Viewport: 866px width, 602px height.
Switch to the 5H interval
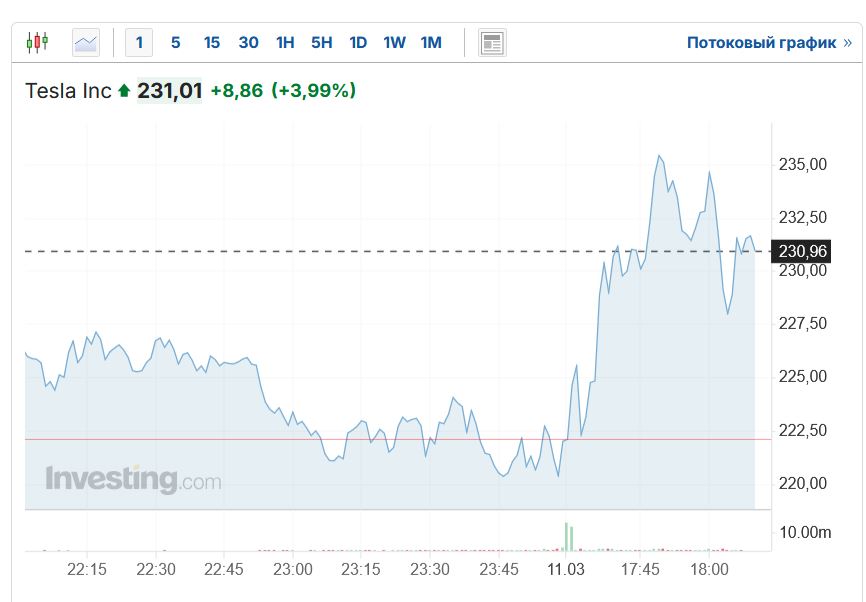click(x=321, y=43)
